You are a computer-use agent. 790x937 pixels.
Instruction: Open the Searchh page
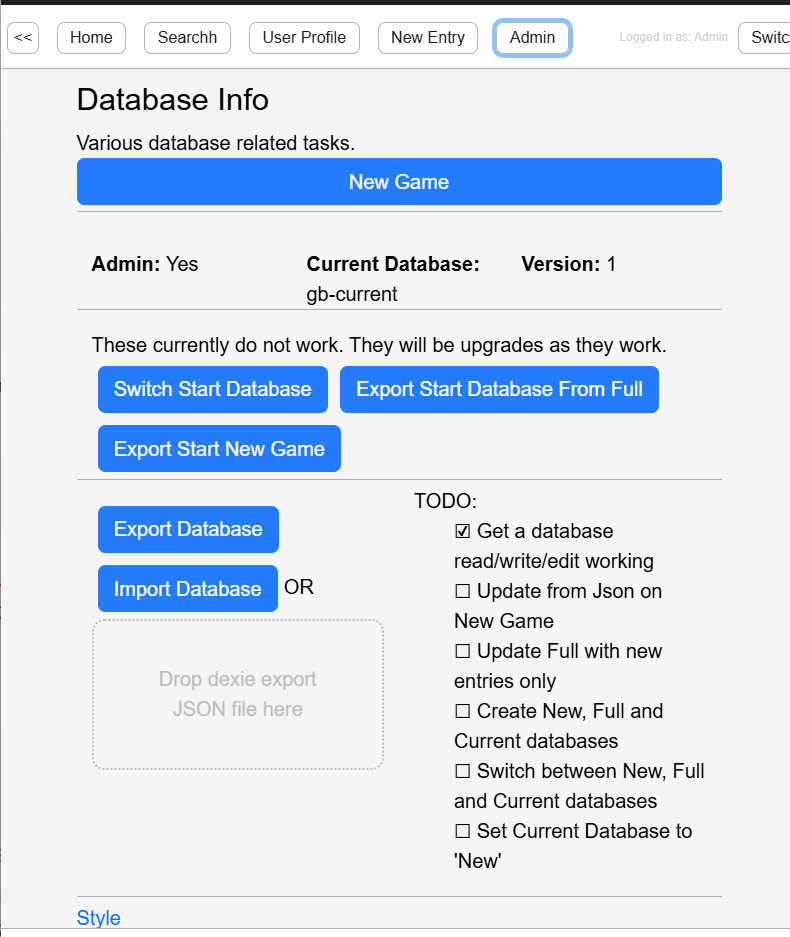[x=187, y=38]
